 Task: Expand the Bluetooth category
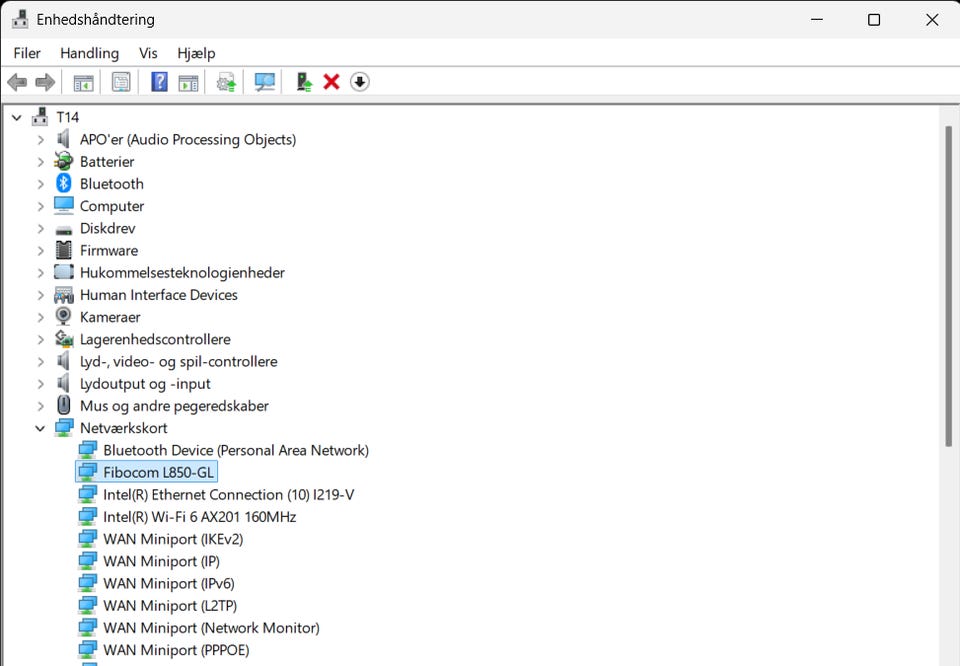[x=40, y=184]
